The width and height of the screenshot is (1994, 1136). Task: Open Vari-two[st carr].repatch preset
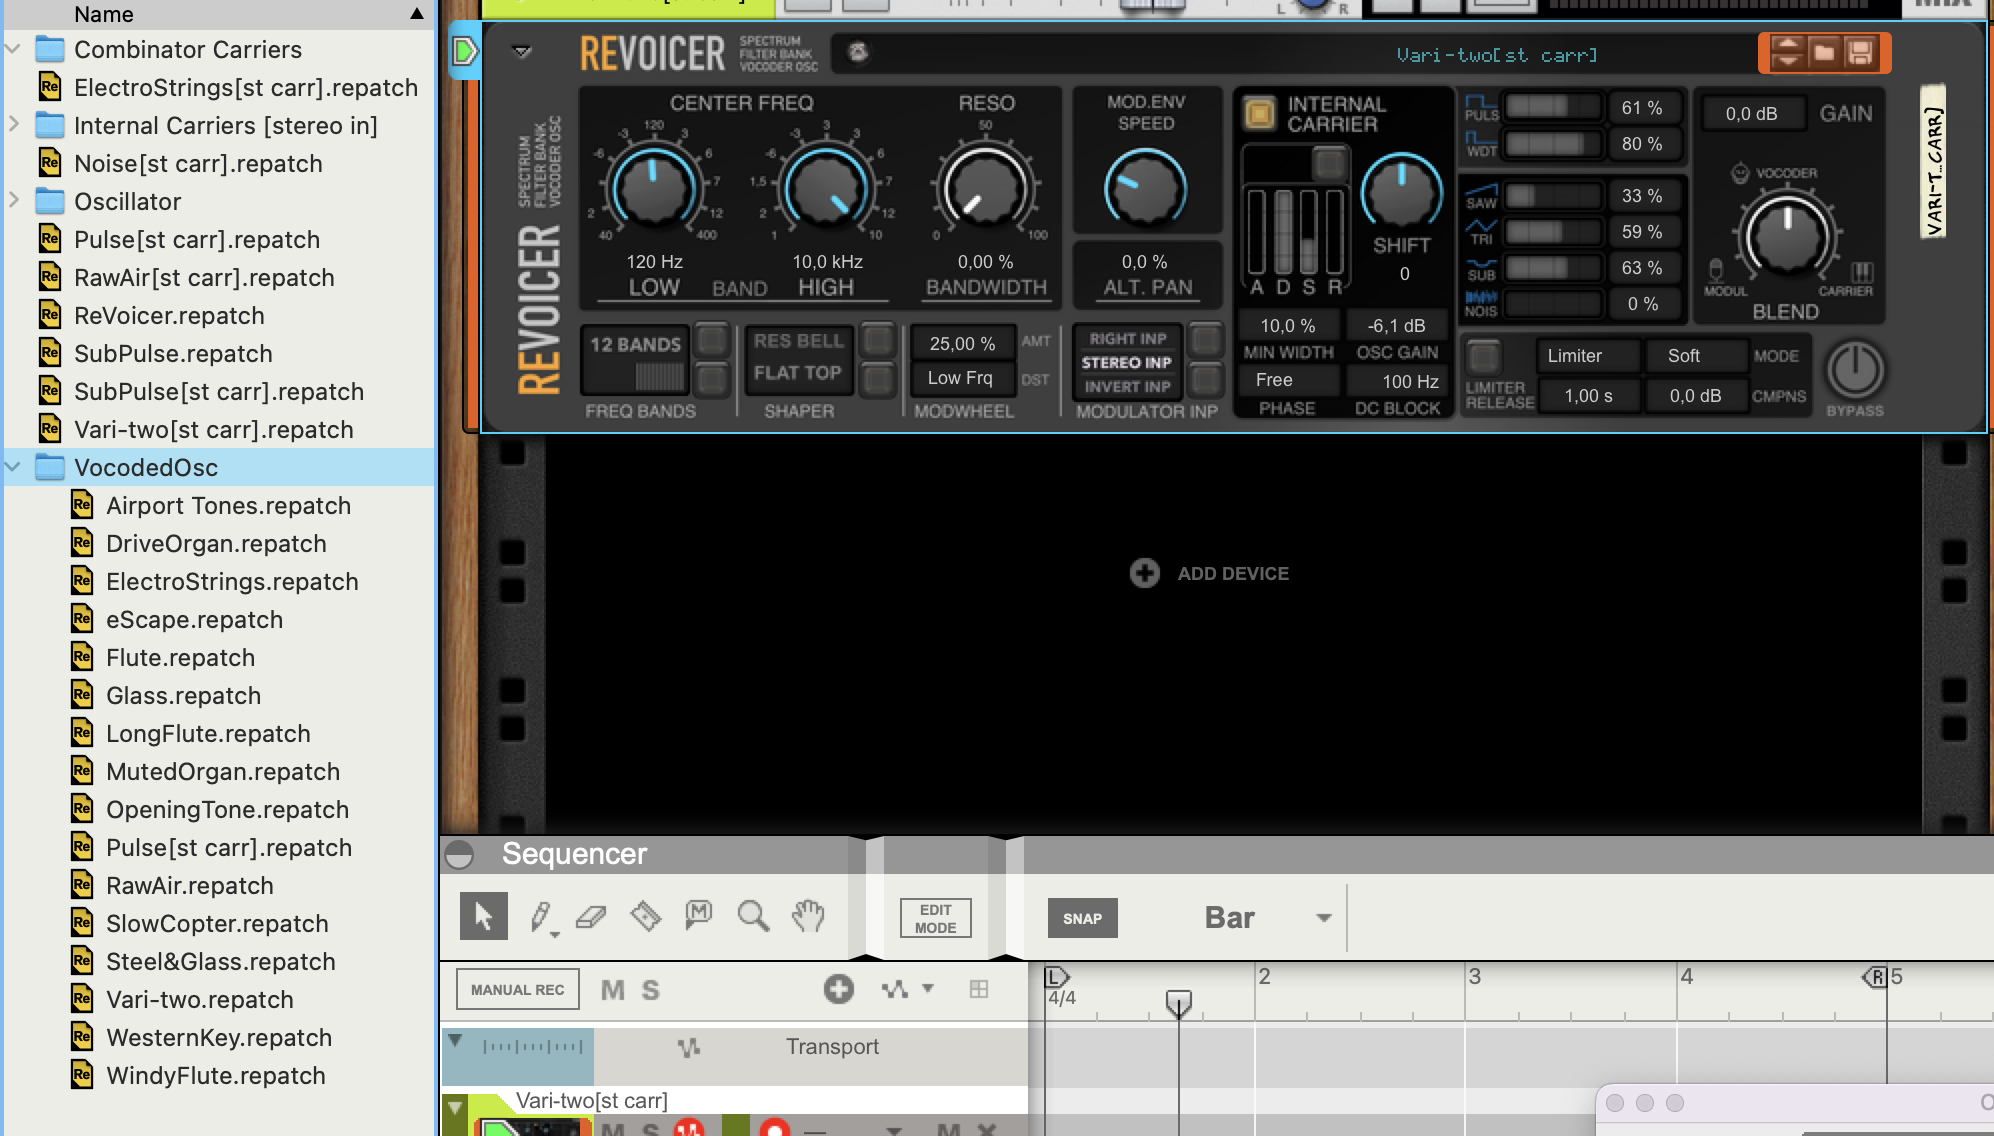point(215,429)
